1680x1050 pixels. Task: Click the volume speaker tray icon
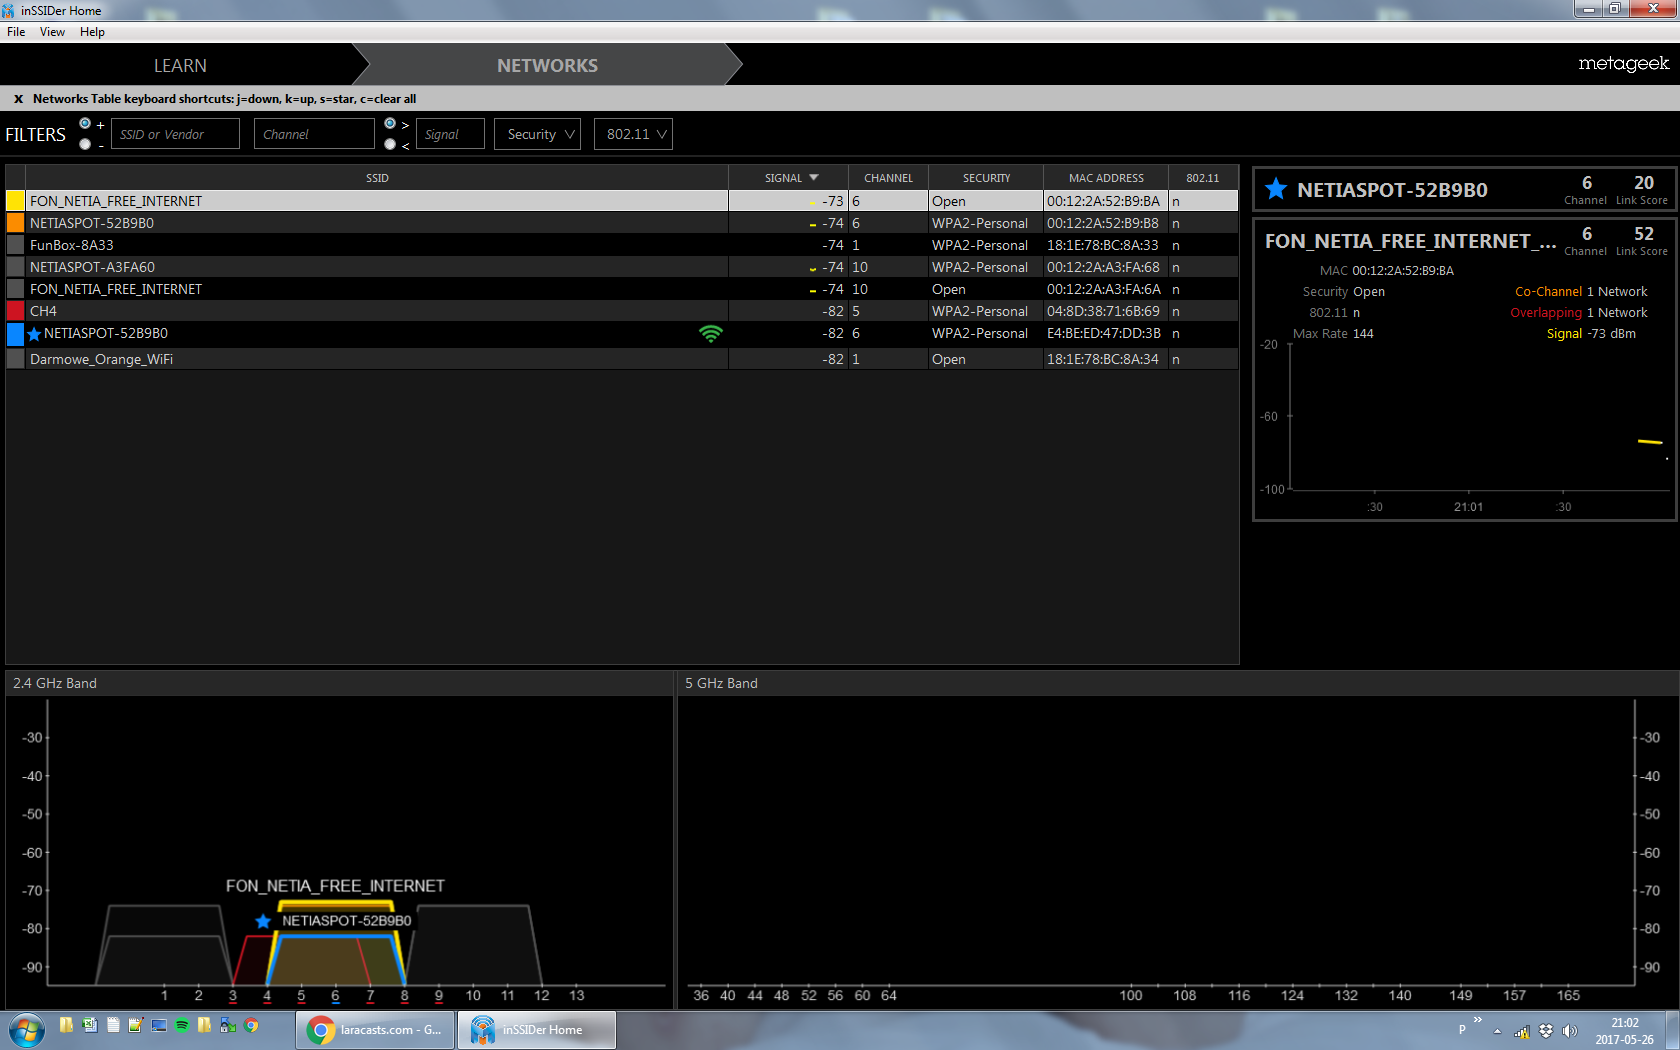click(1570, 1031)
